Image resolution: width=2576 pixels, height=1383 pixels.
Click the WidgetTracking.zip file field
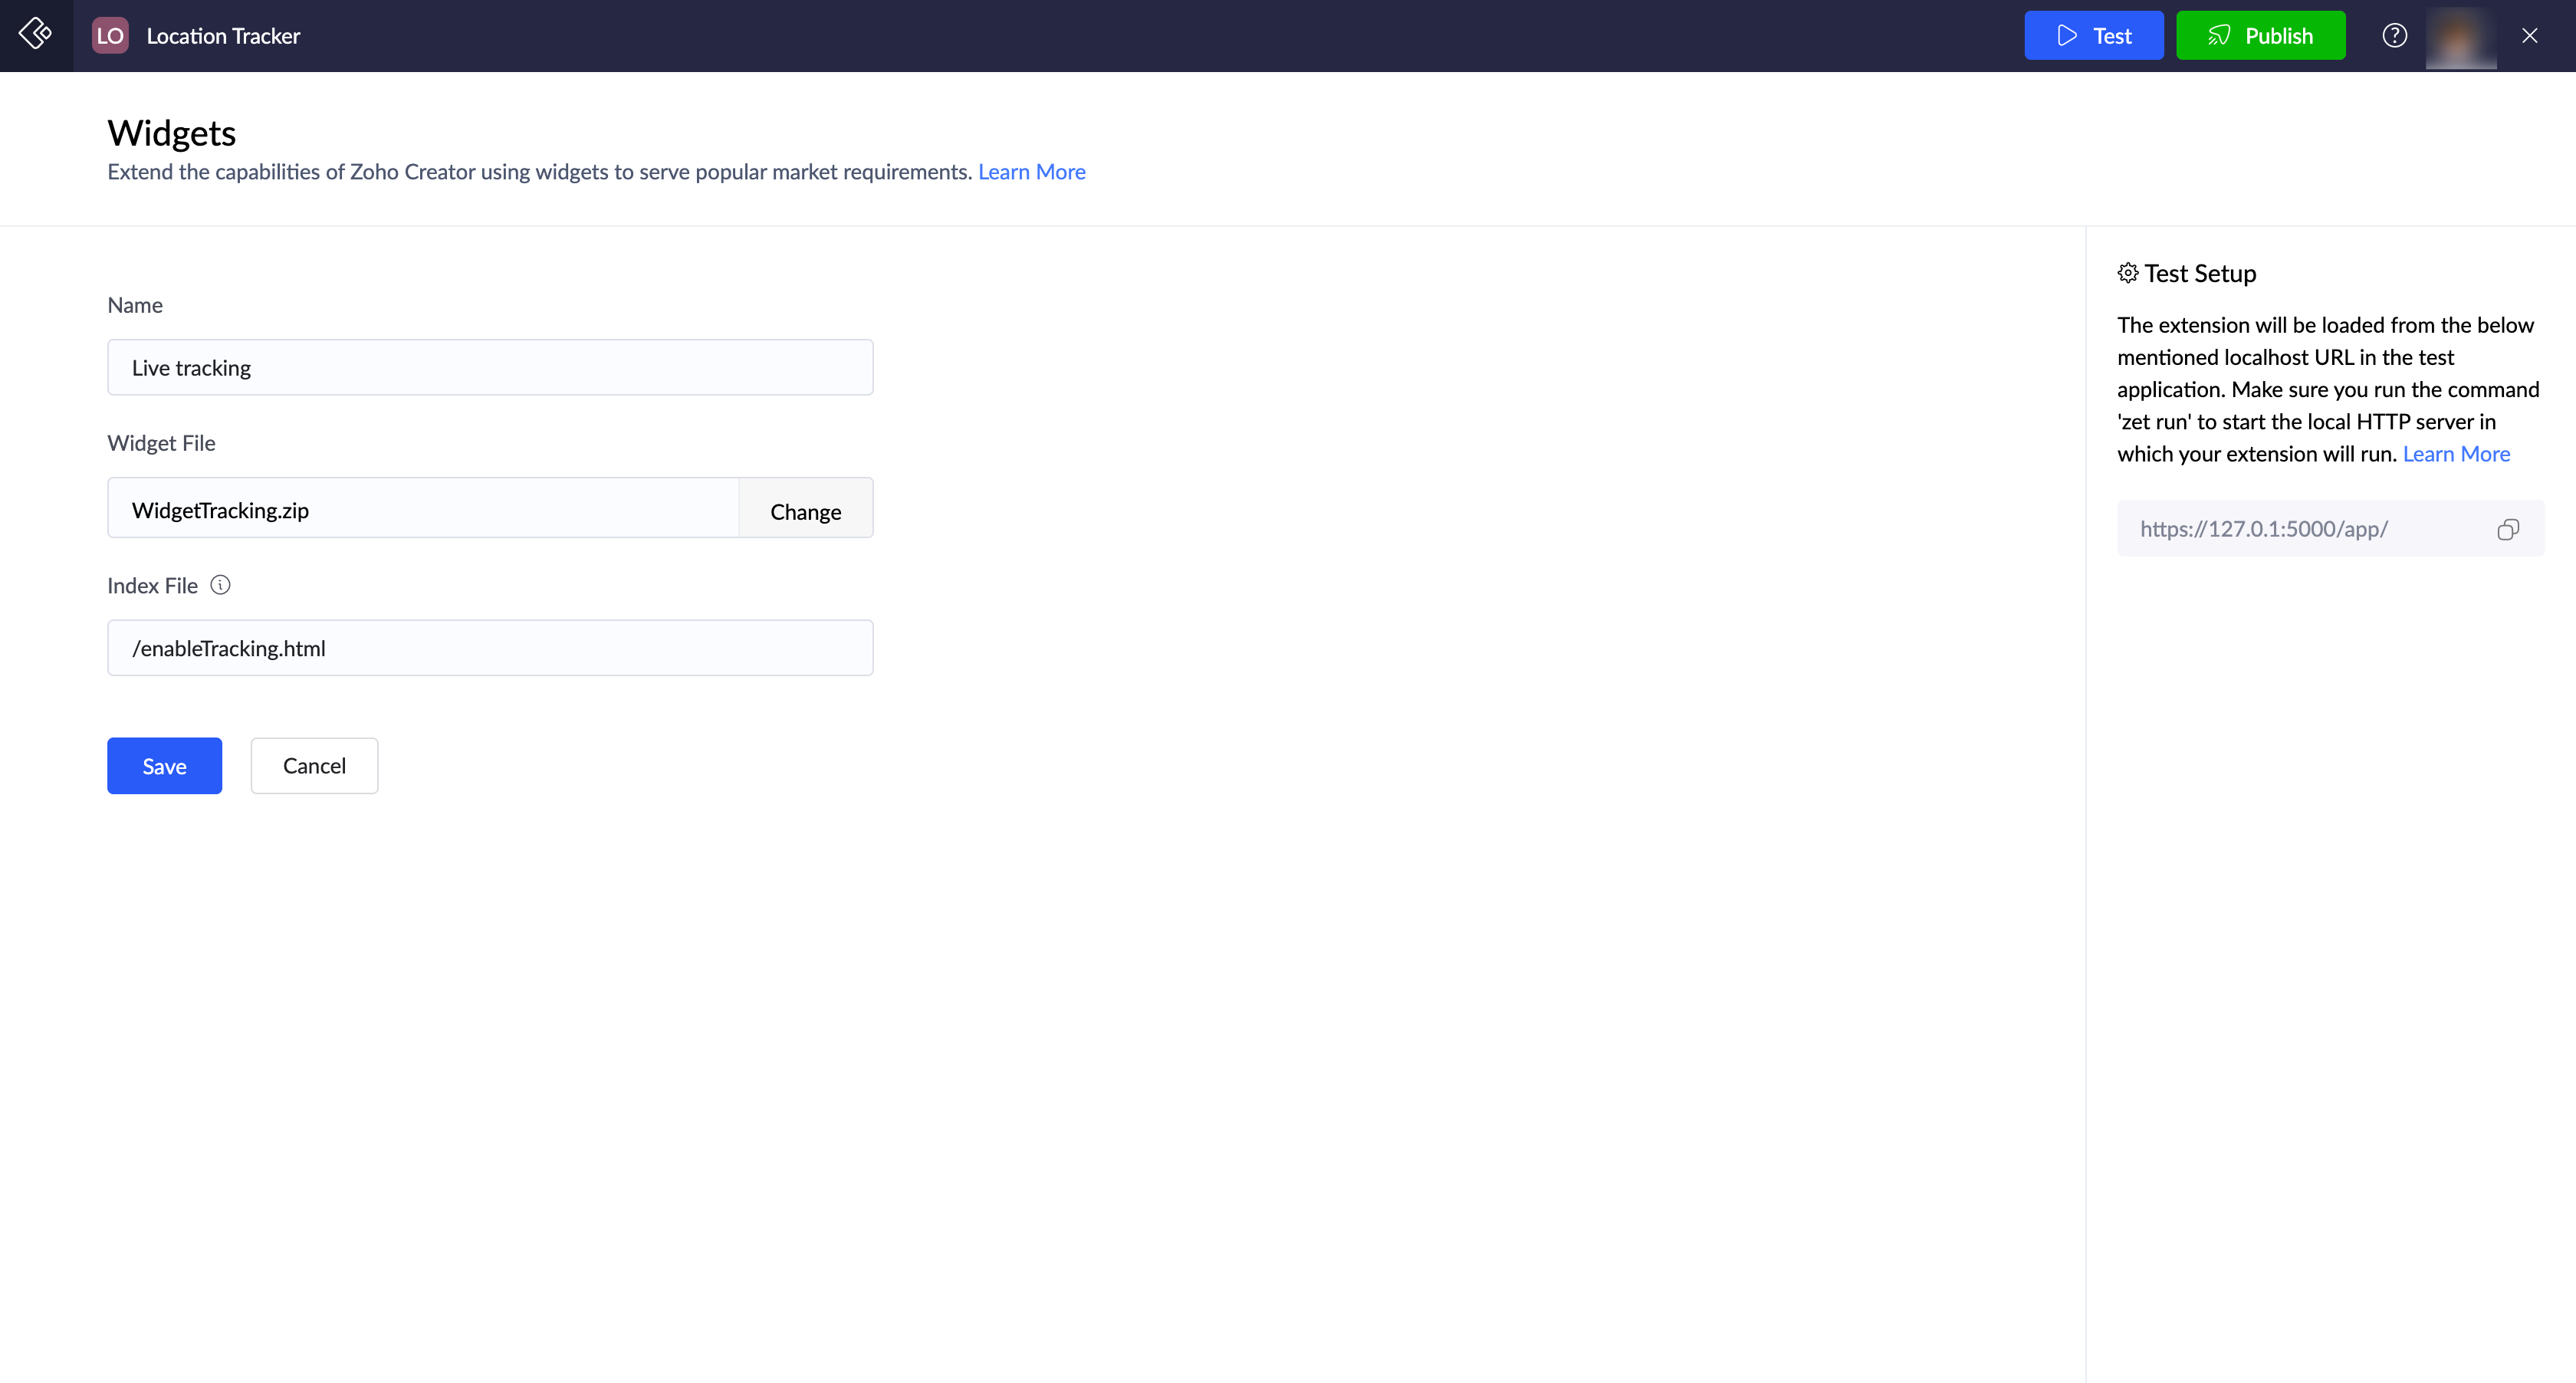[x=422, y=510]
